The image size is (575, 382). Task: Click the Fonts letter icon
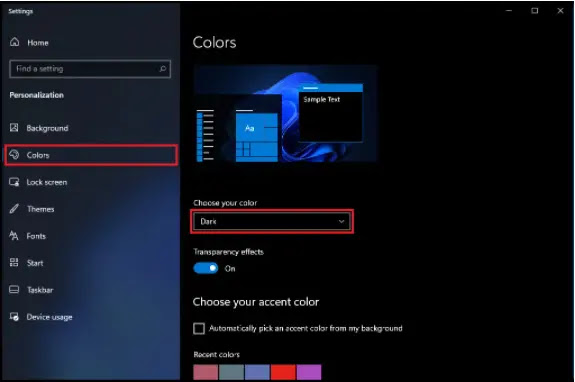tap(14, 235)
